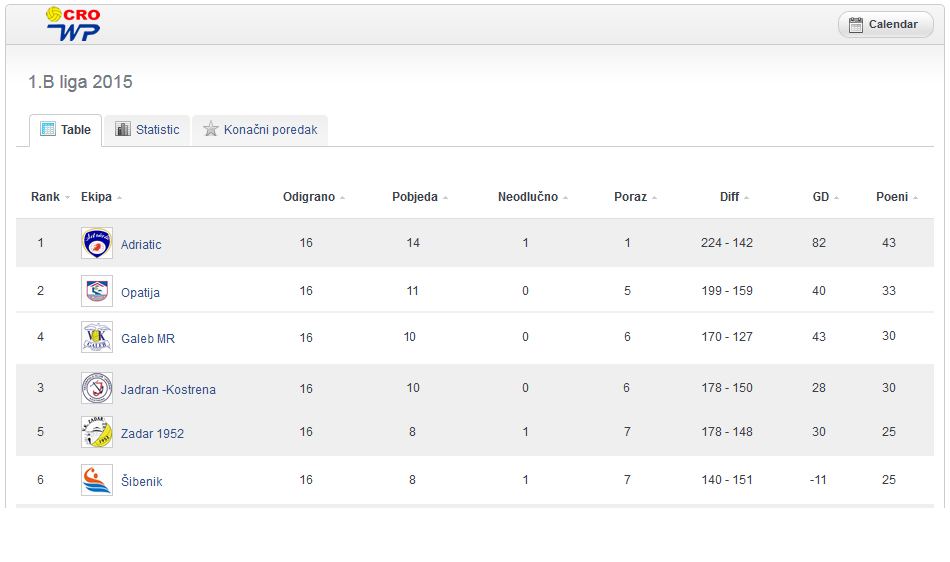
Task: Sort by Poeni column header
Action: click(897, 197)
